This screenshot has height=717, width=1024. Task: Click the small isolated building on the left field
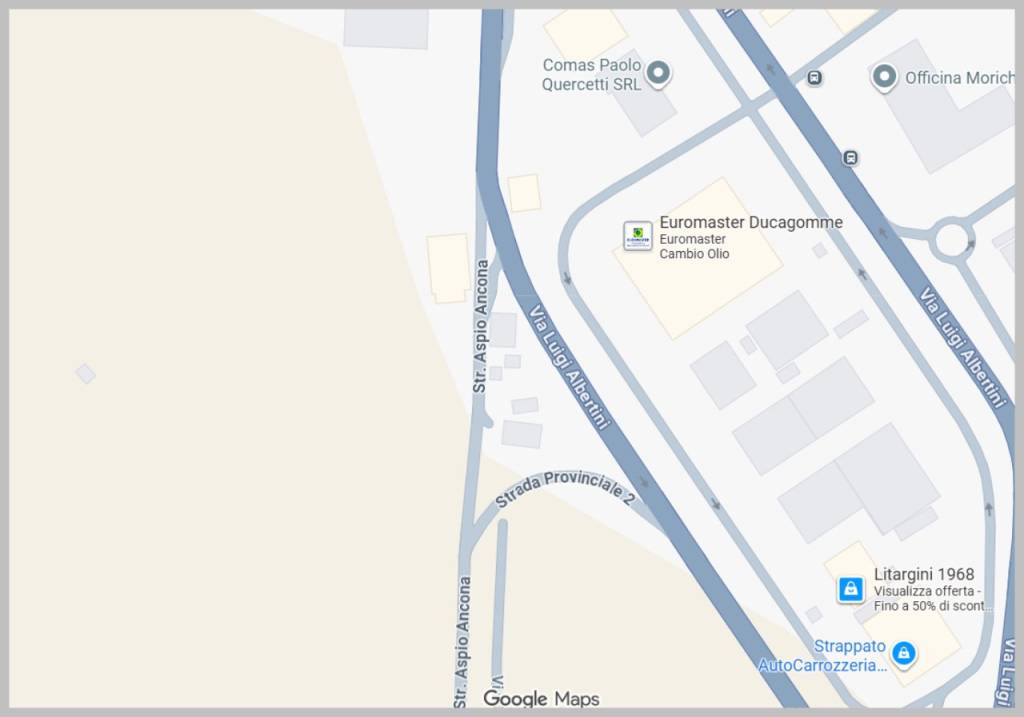click(86, 374)
